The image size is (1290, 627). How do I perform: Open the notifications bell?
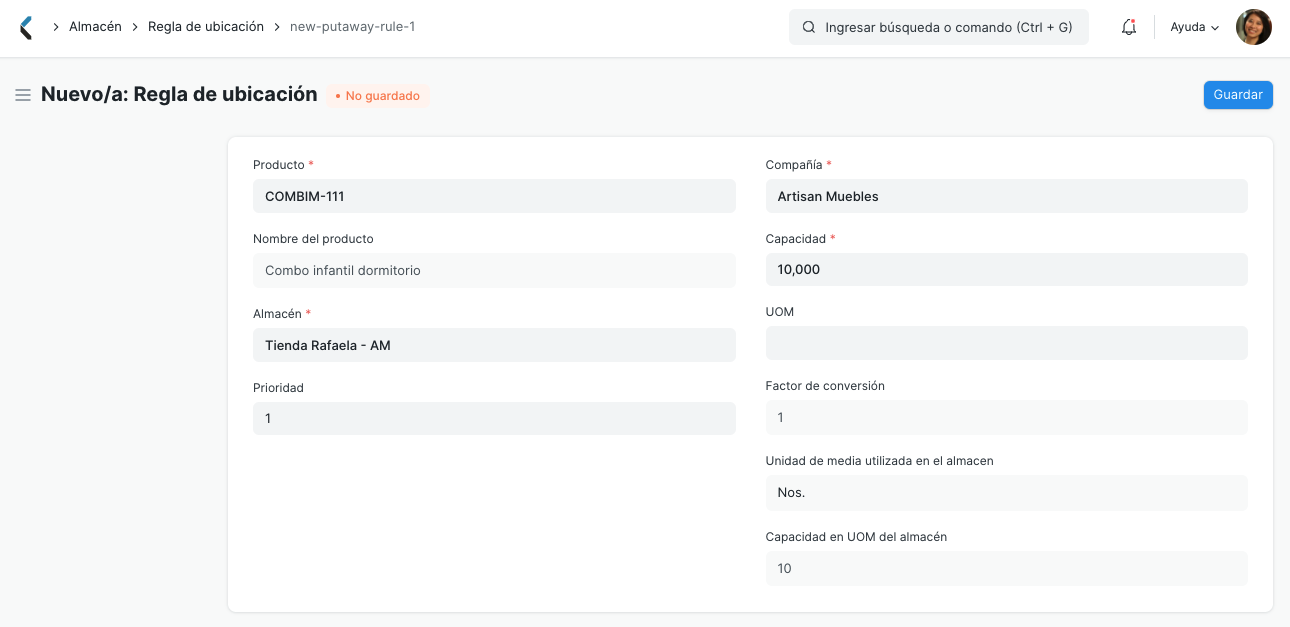tap(1129, 27)
